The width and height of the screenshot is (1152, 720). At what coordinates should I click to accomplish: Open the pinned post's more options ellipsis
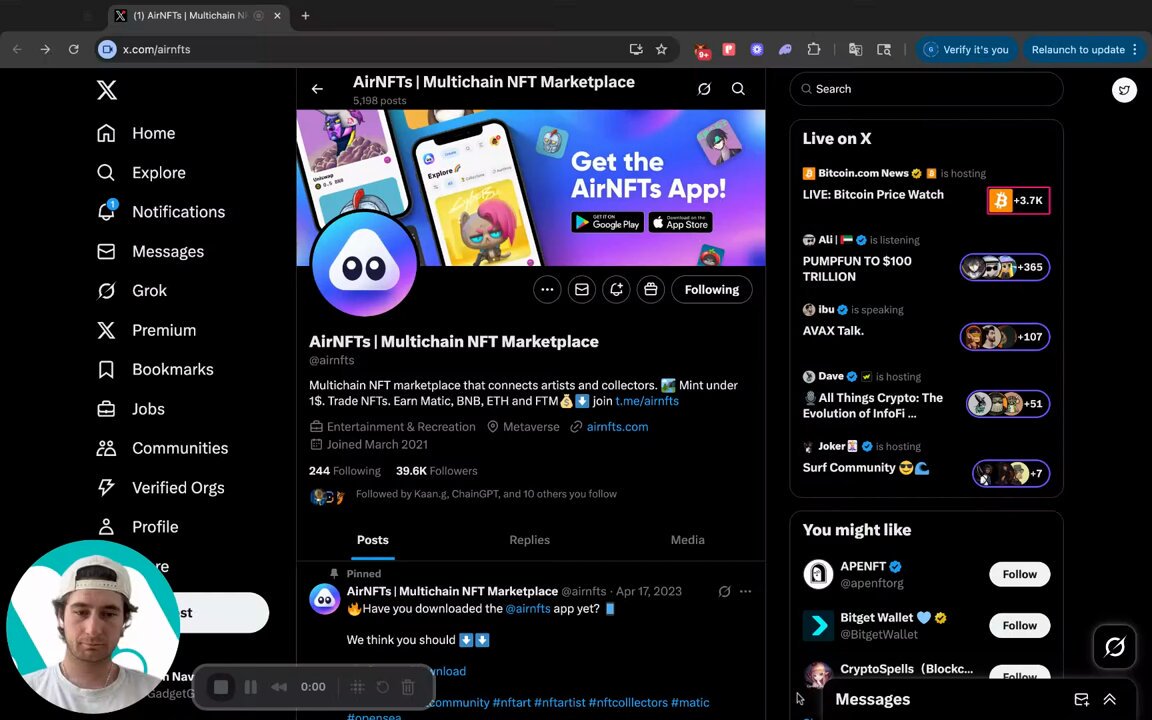[x=746, y=591]
